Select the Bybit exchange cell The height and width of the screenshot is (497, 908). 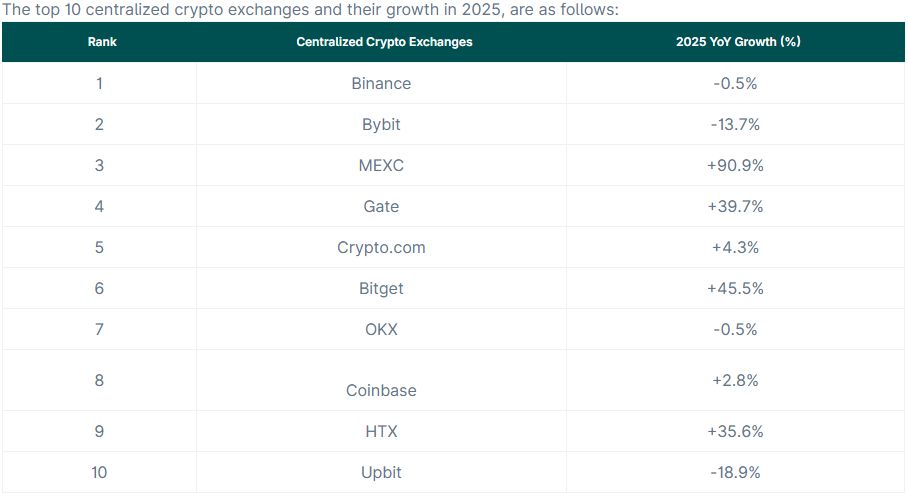point(381,124)
